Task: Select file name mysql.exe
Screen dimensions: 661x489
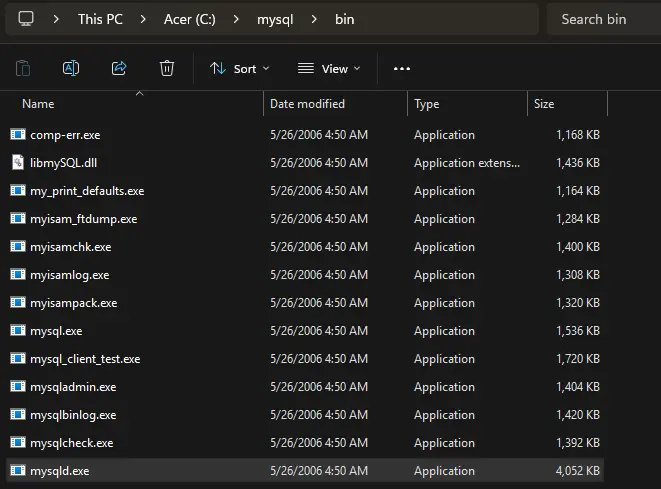Action: pyautogui.click(x=56, y=331)
